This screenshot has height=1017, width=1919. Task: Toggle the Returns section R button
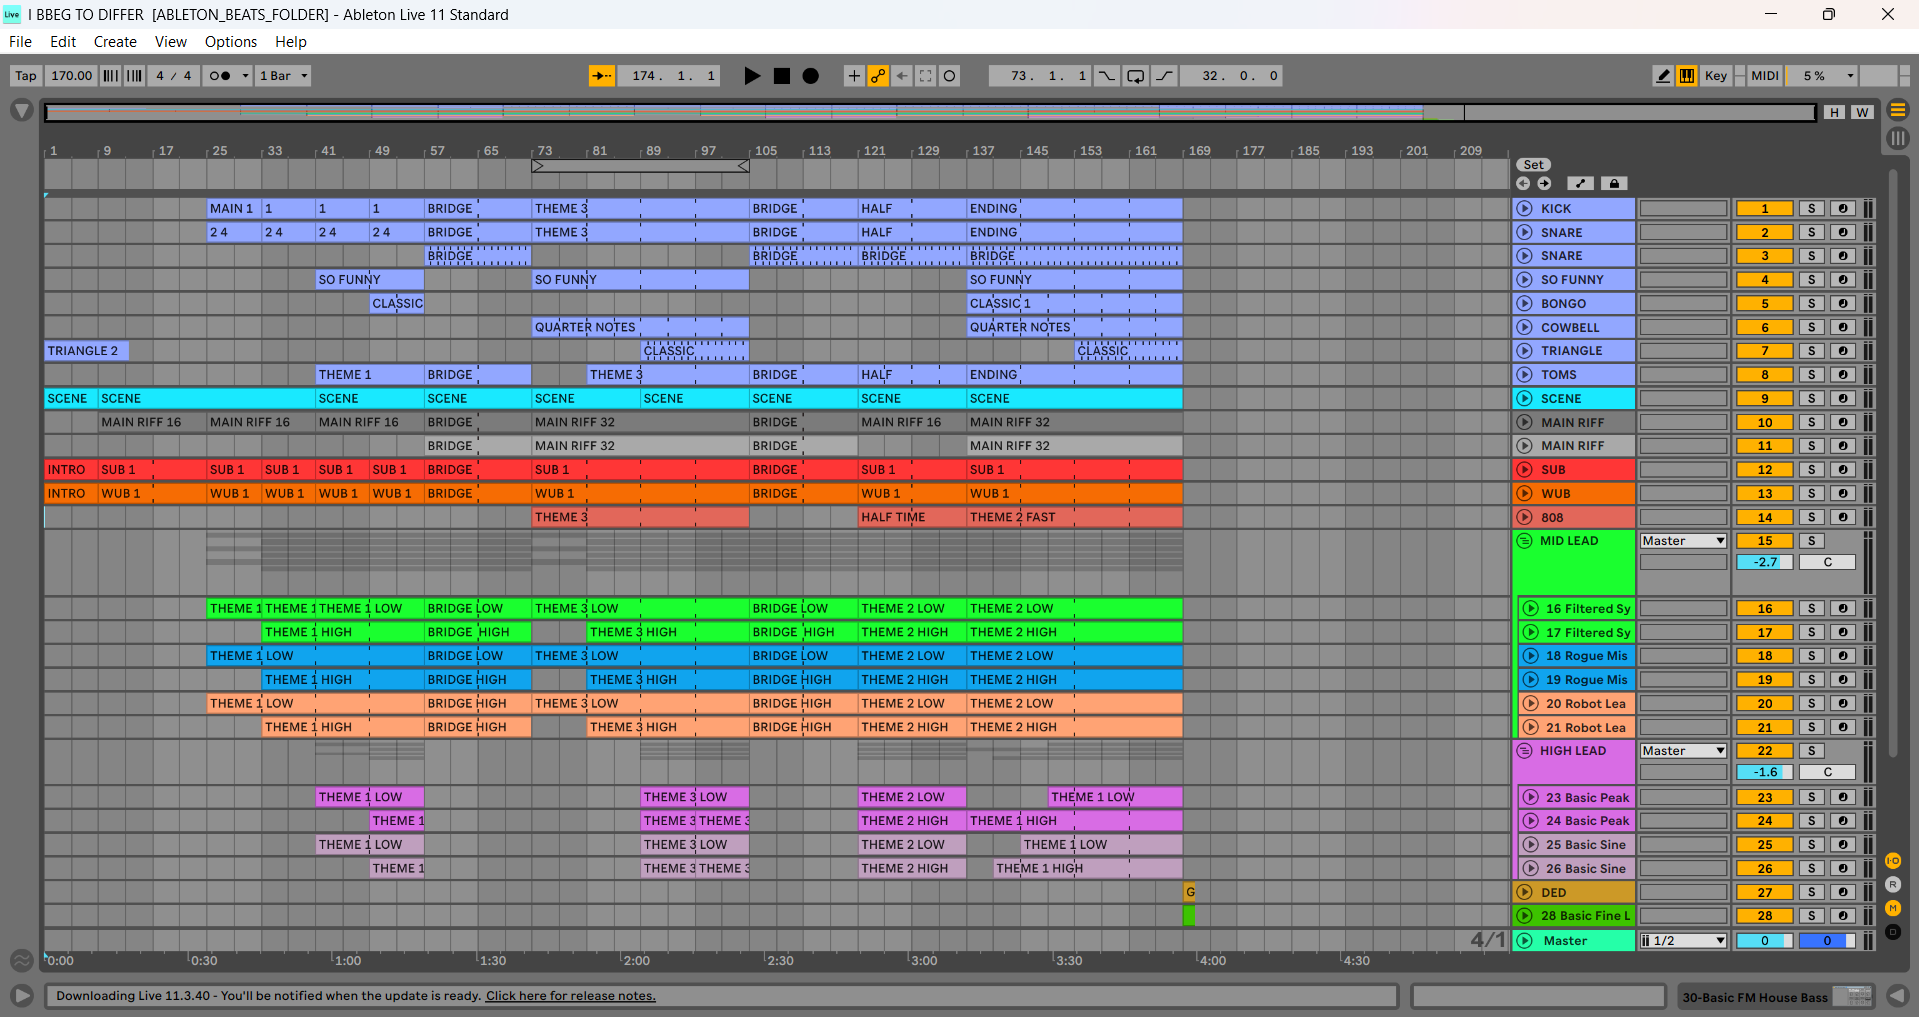[x=1893, y=884]
